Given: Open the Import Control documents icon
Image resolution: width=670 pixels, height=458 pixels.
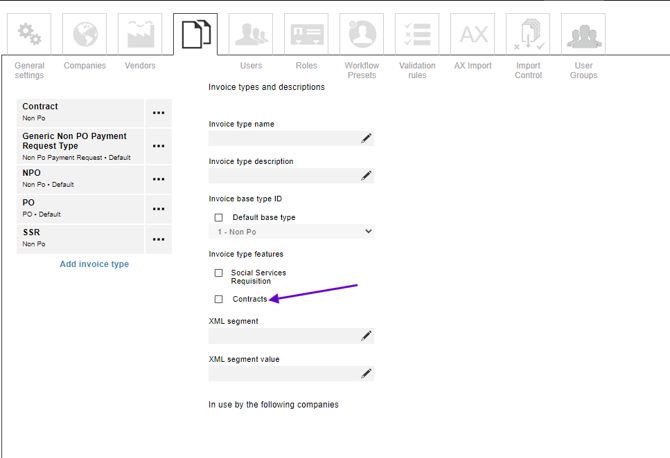Looking at the screenshot, I should tap(528, 34).
